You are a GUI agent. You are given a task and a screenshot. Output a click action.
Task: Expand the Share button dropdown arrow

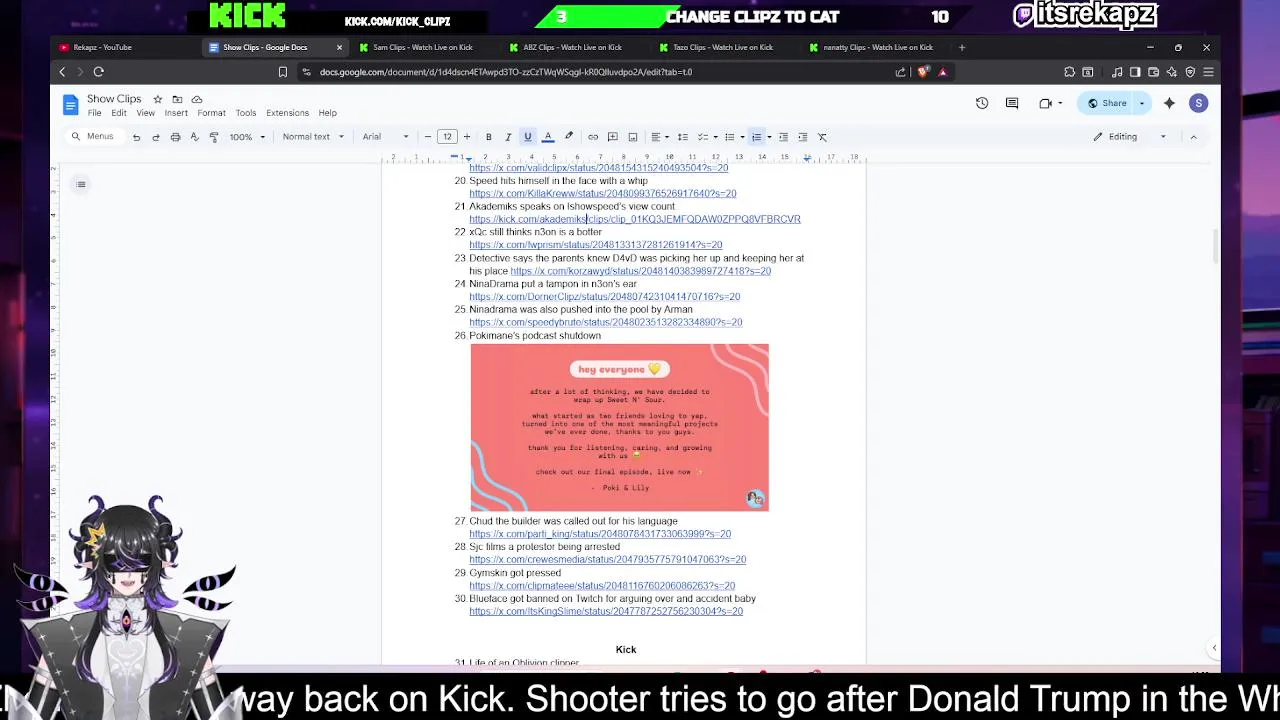click(1142, 103)
